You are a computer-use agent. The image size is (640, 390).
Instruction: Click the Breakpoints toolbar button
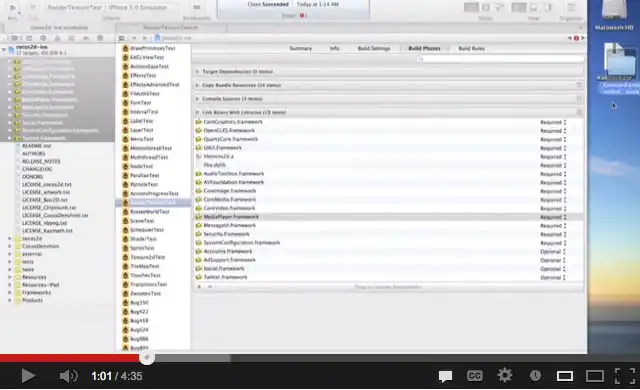[197, 7]
